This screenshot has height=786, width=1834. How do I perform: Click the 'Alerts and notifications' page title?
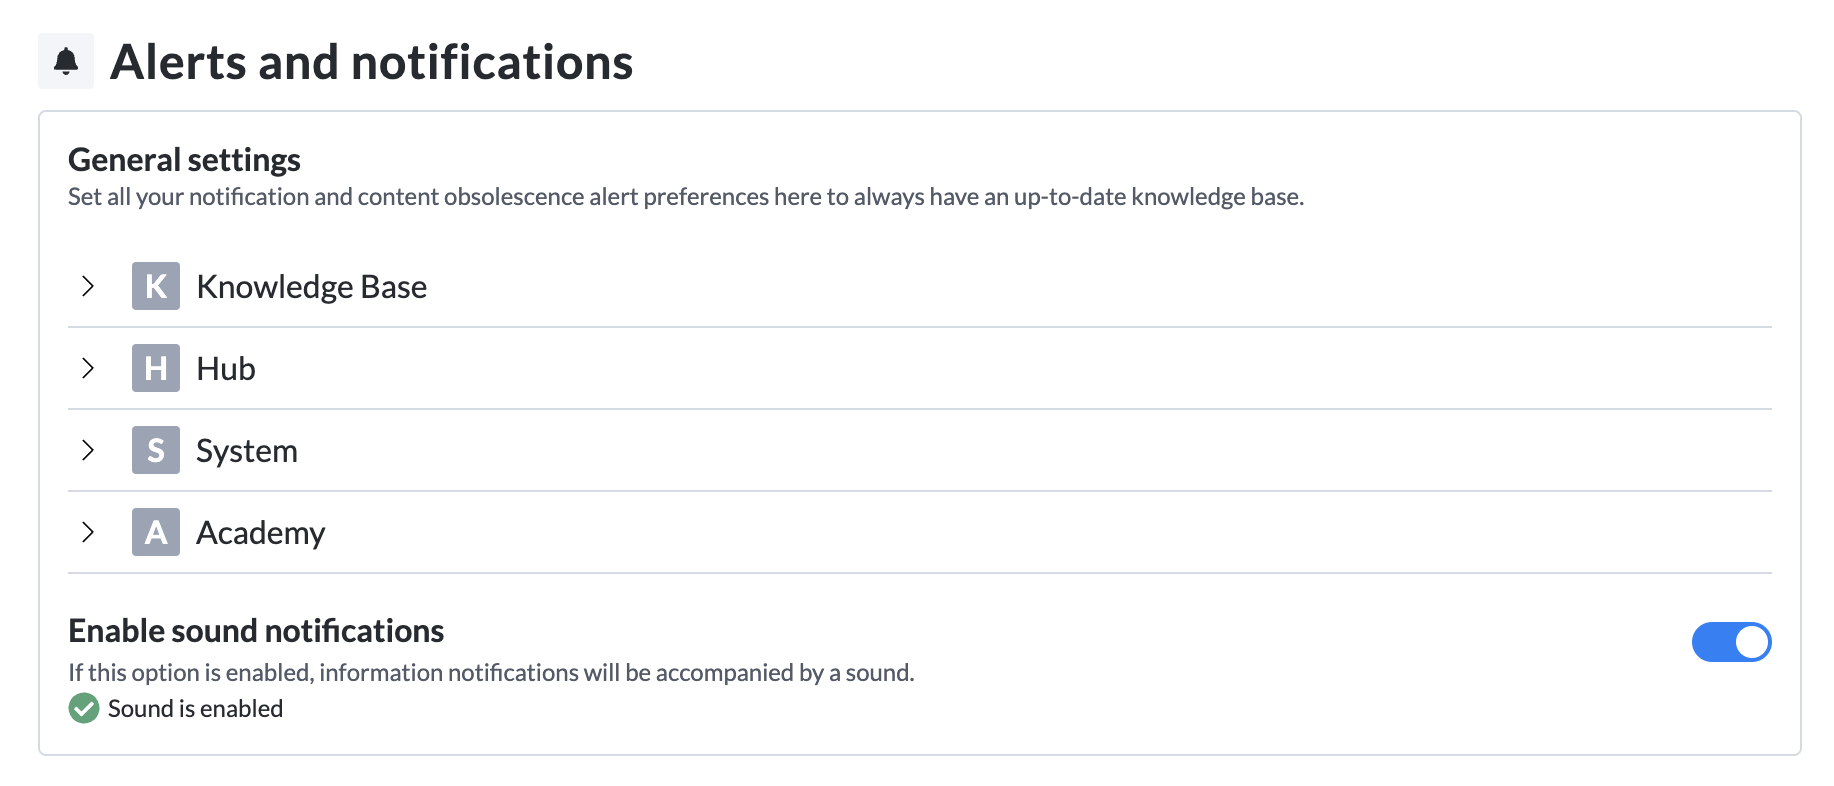pos(371,62)
